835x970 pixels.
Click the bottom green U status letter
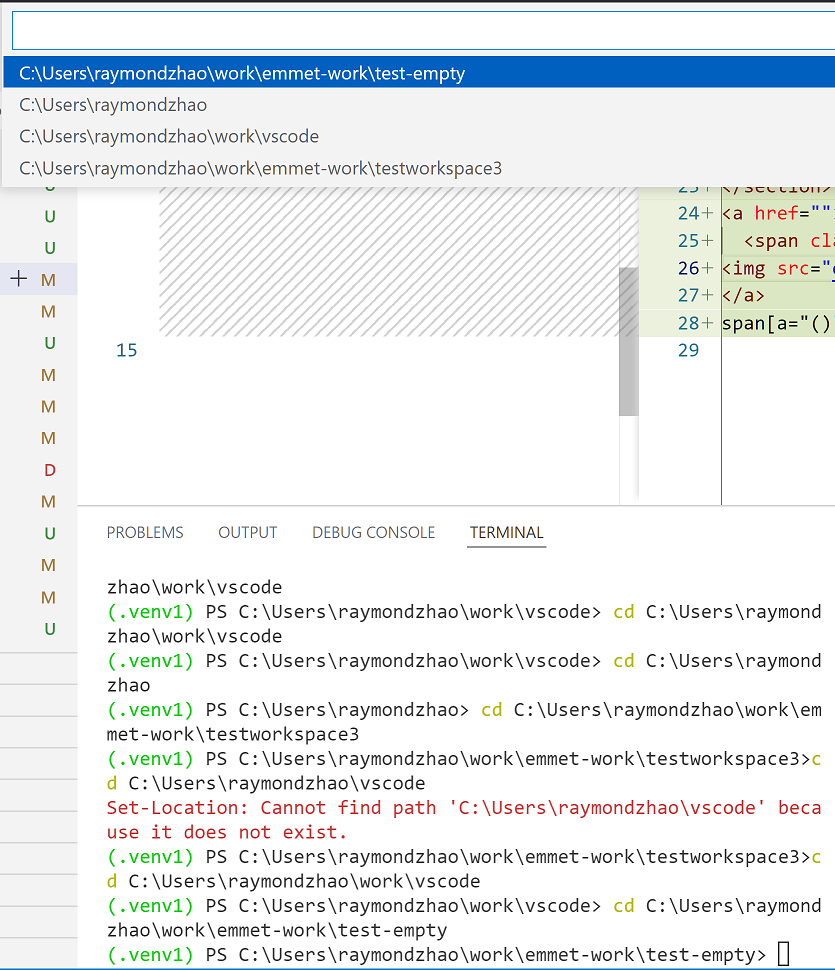click(x=48, y=629)
